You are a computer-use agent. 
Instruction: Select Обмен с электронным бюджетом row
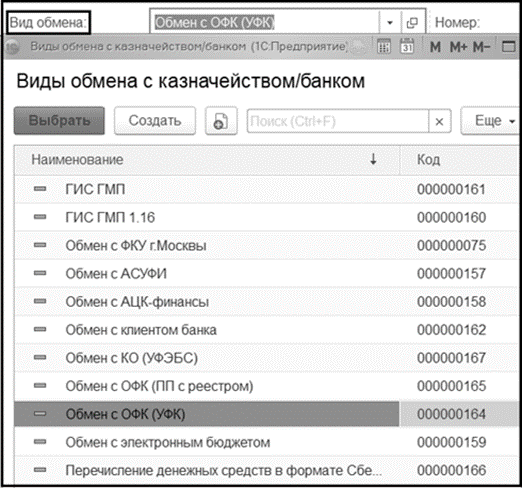(x=266, y=442)
